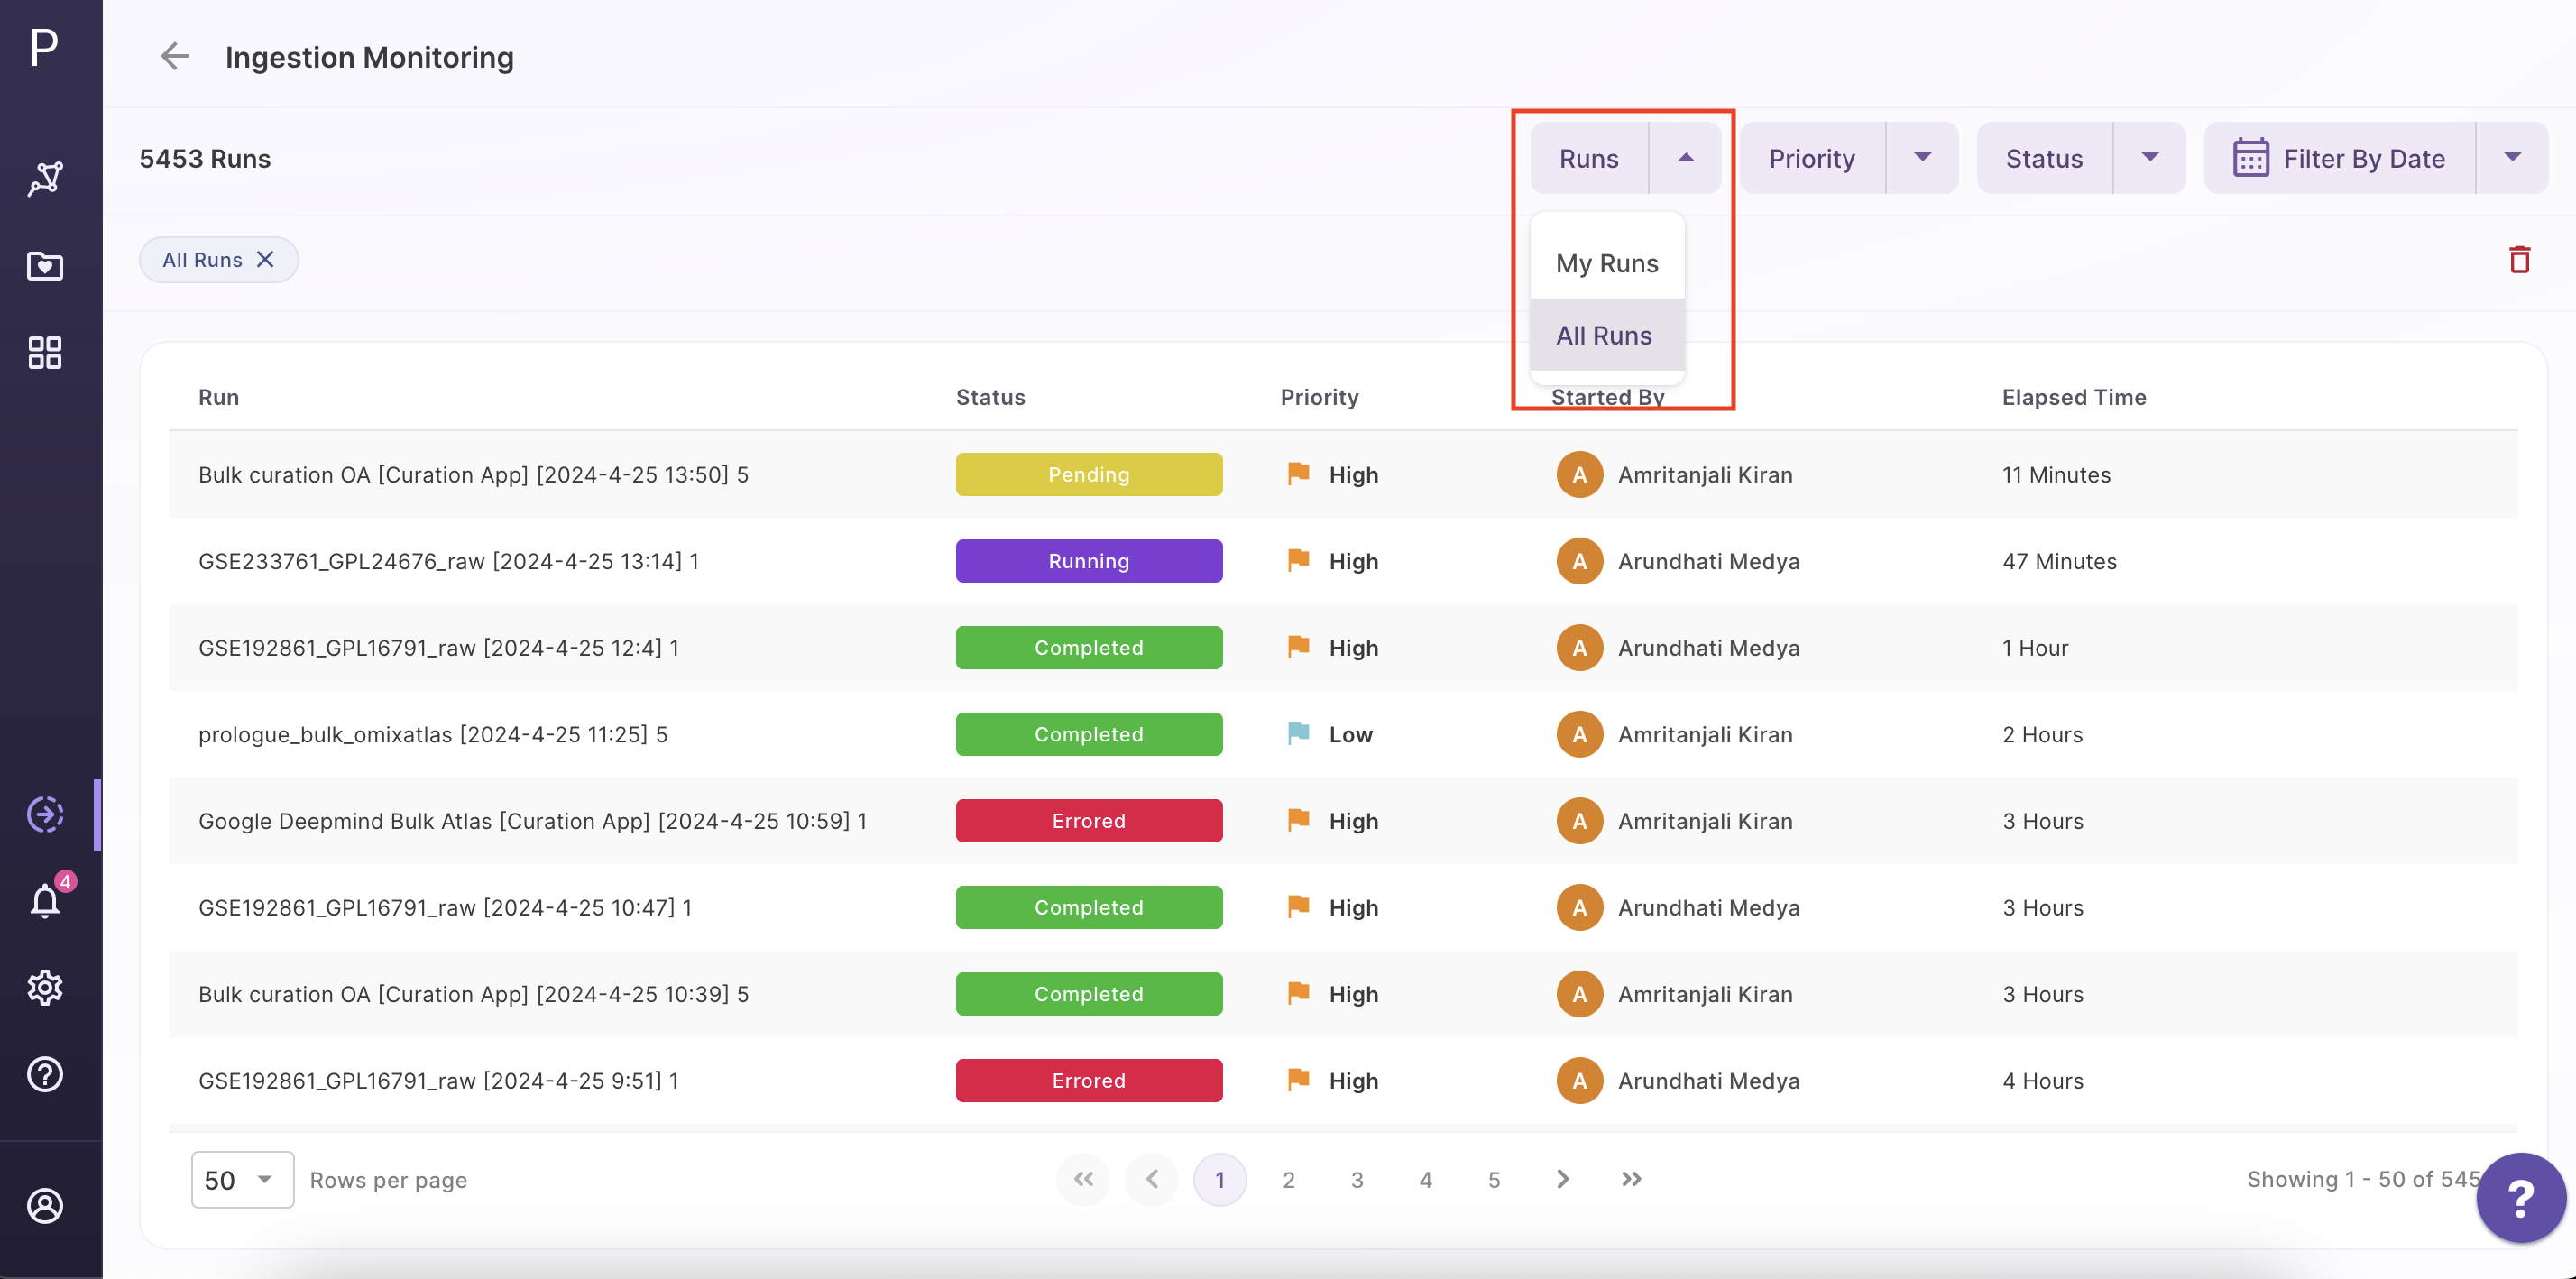This screenshot has height=1279, width=2576.
Task: Select 'All Runs' from the dropdown
Action: pyautogui.click(x=1605, y=334)
